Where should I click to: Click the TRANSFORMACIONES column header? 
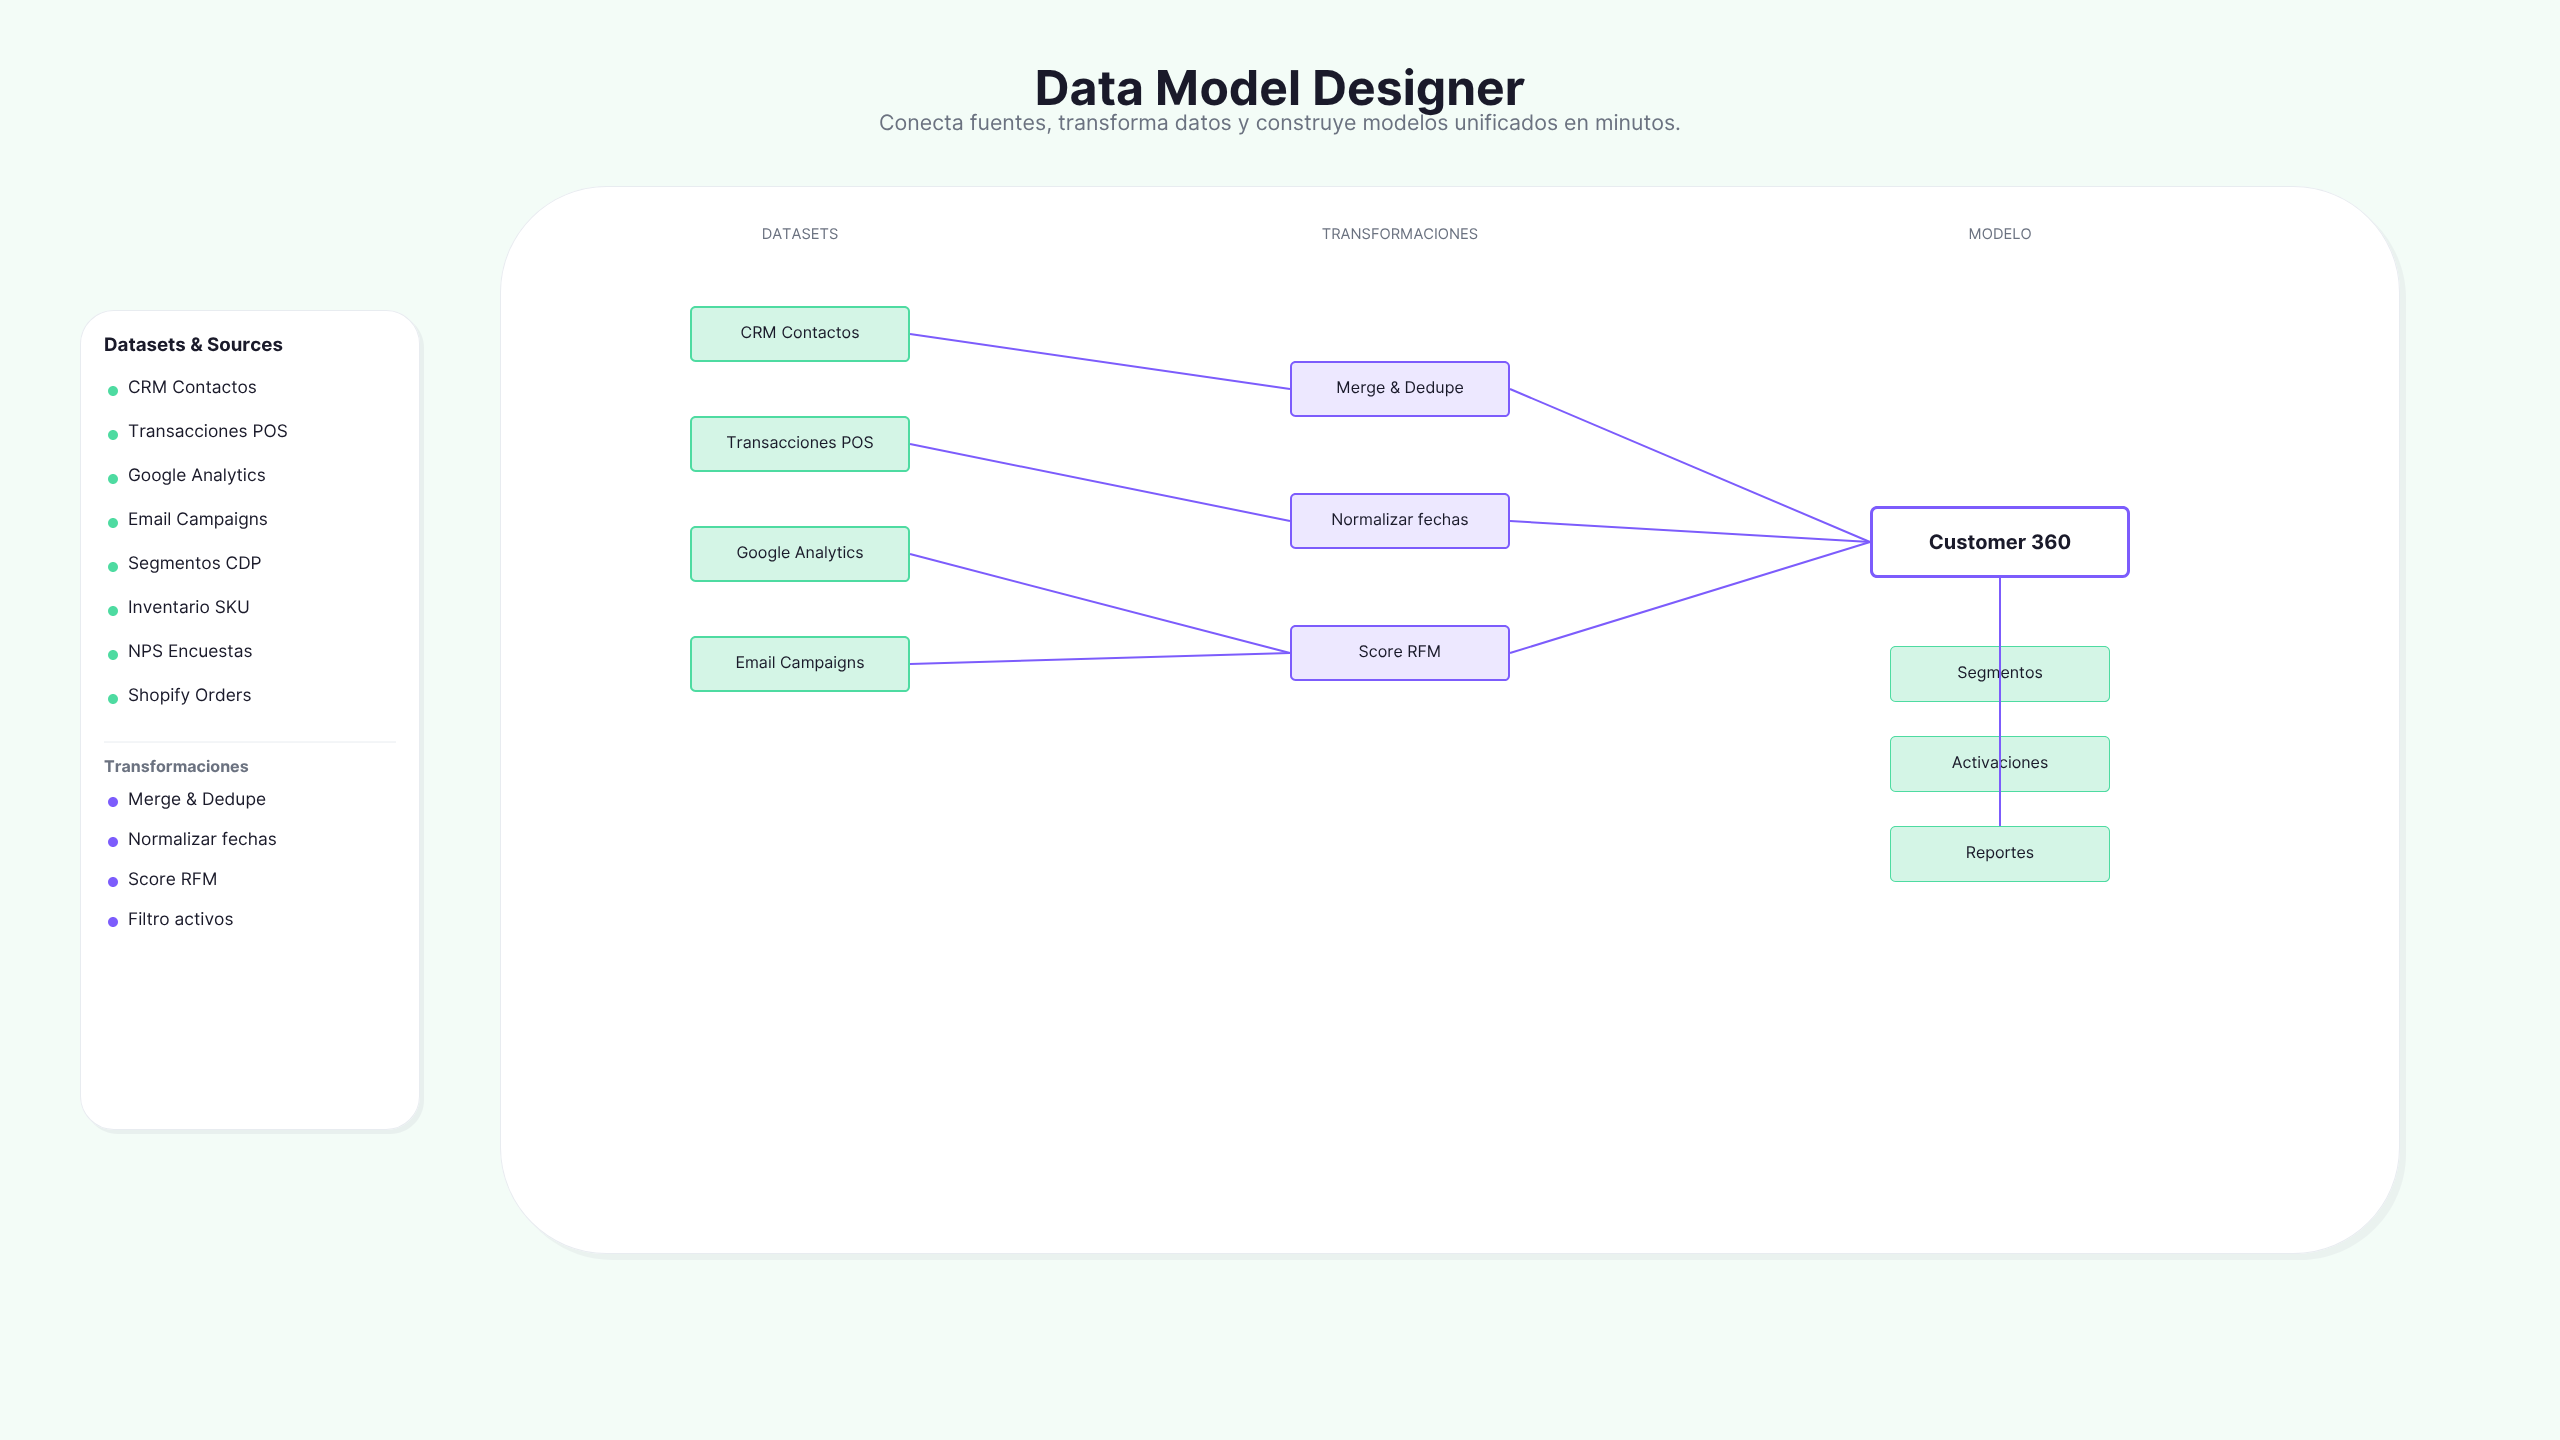[x=1400, y=234]
